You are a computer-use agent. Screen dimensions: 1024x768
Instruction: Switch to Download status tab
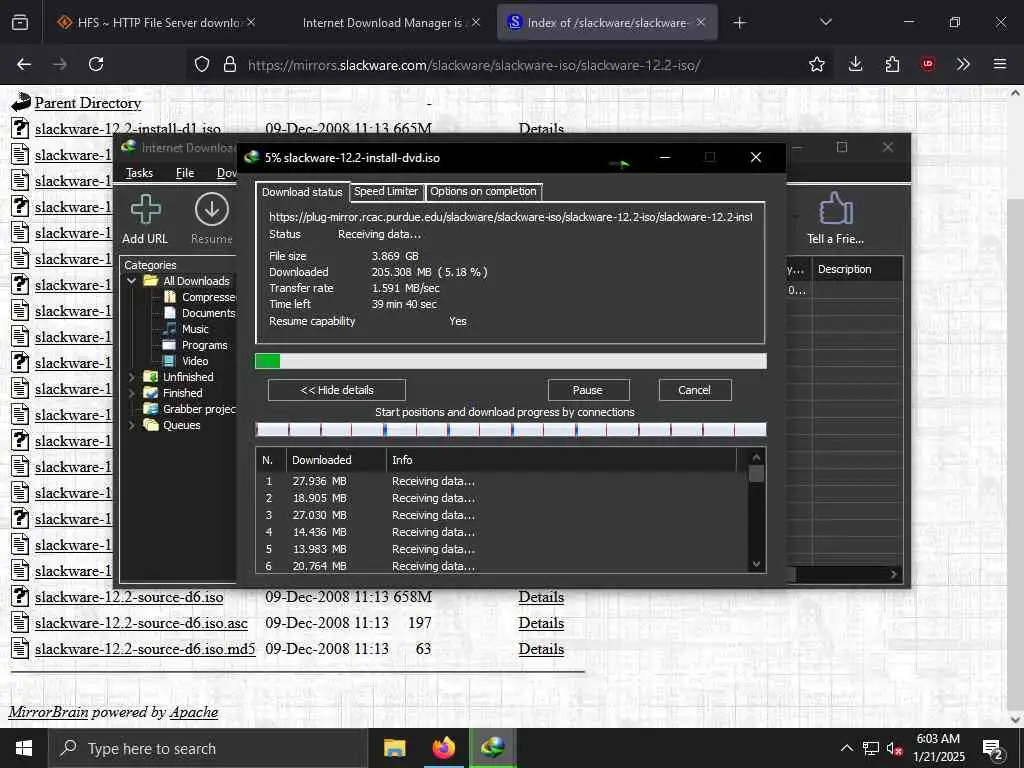(x=302, y=191)
